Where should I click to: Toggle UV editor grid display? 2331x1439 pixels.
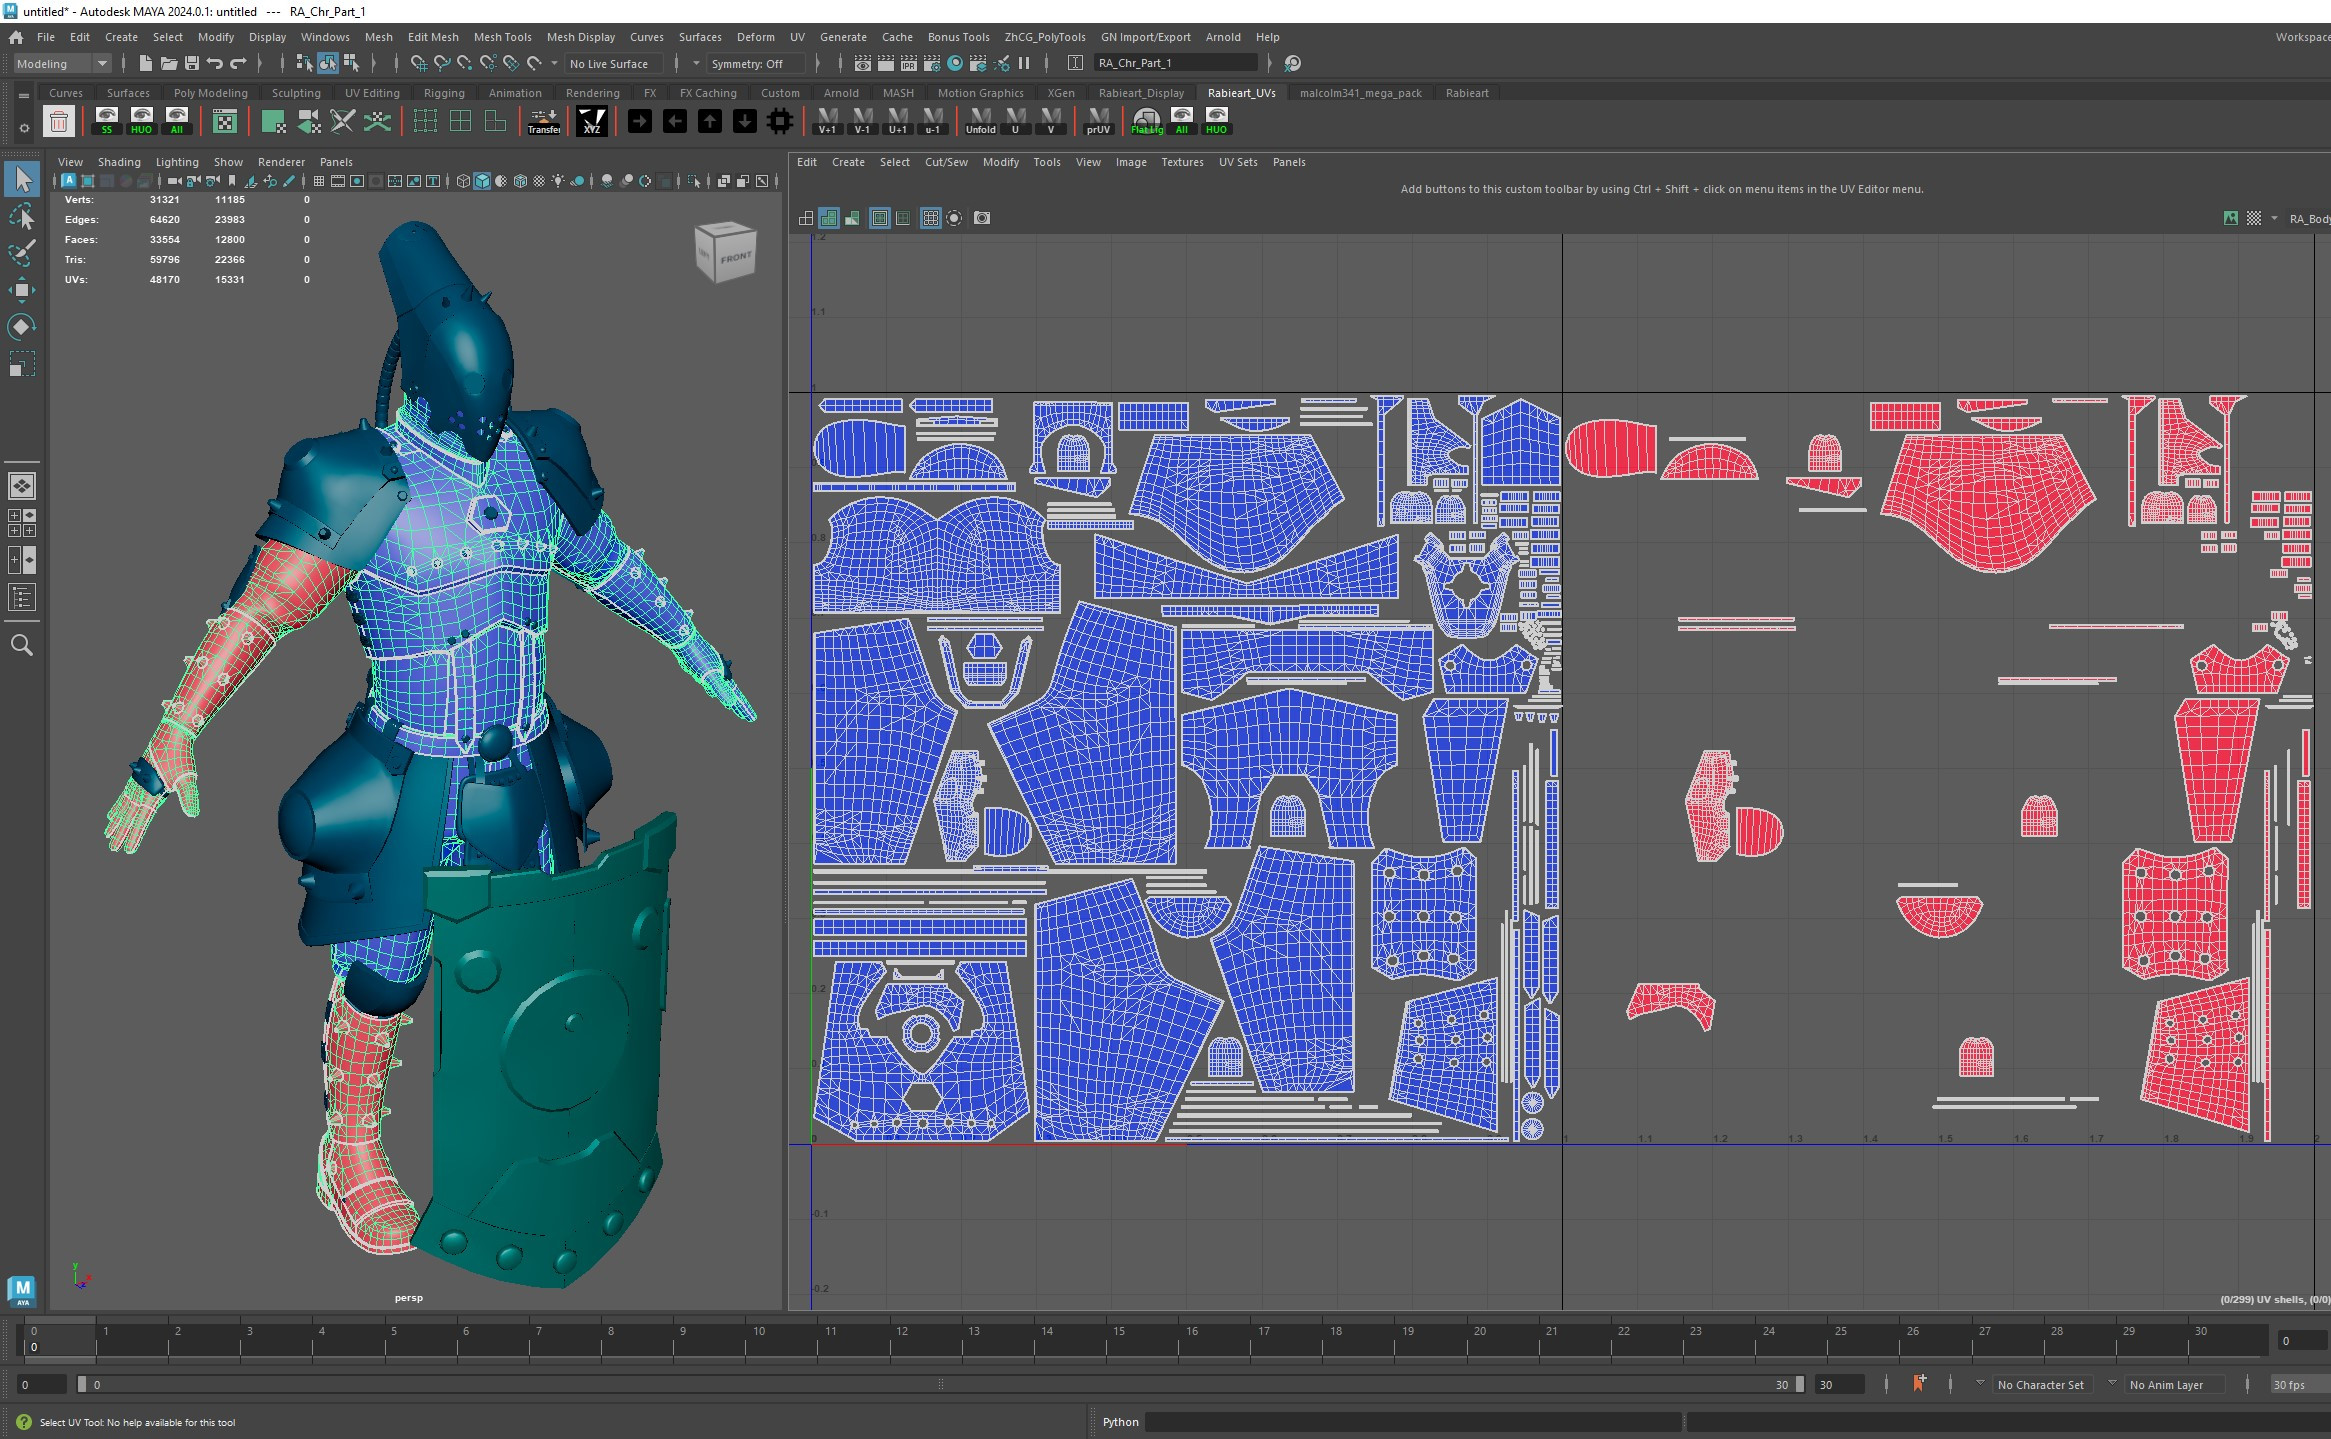(x=930, y=218)
